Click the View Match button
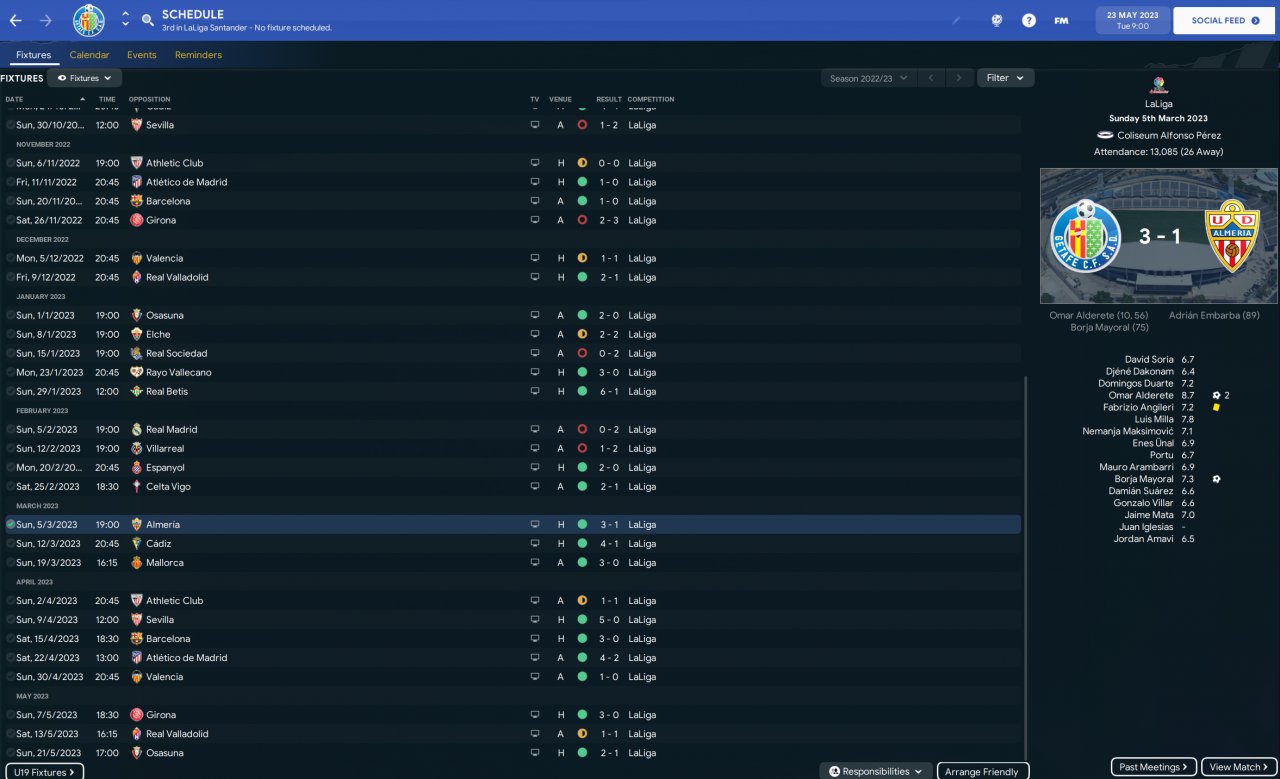1280x779 pixels. [x=1239, y=767]
